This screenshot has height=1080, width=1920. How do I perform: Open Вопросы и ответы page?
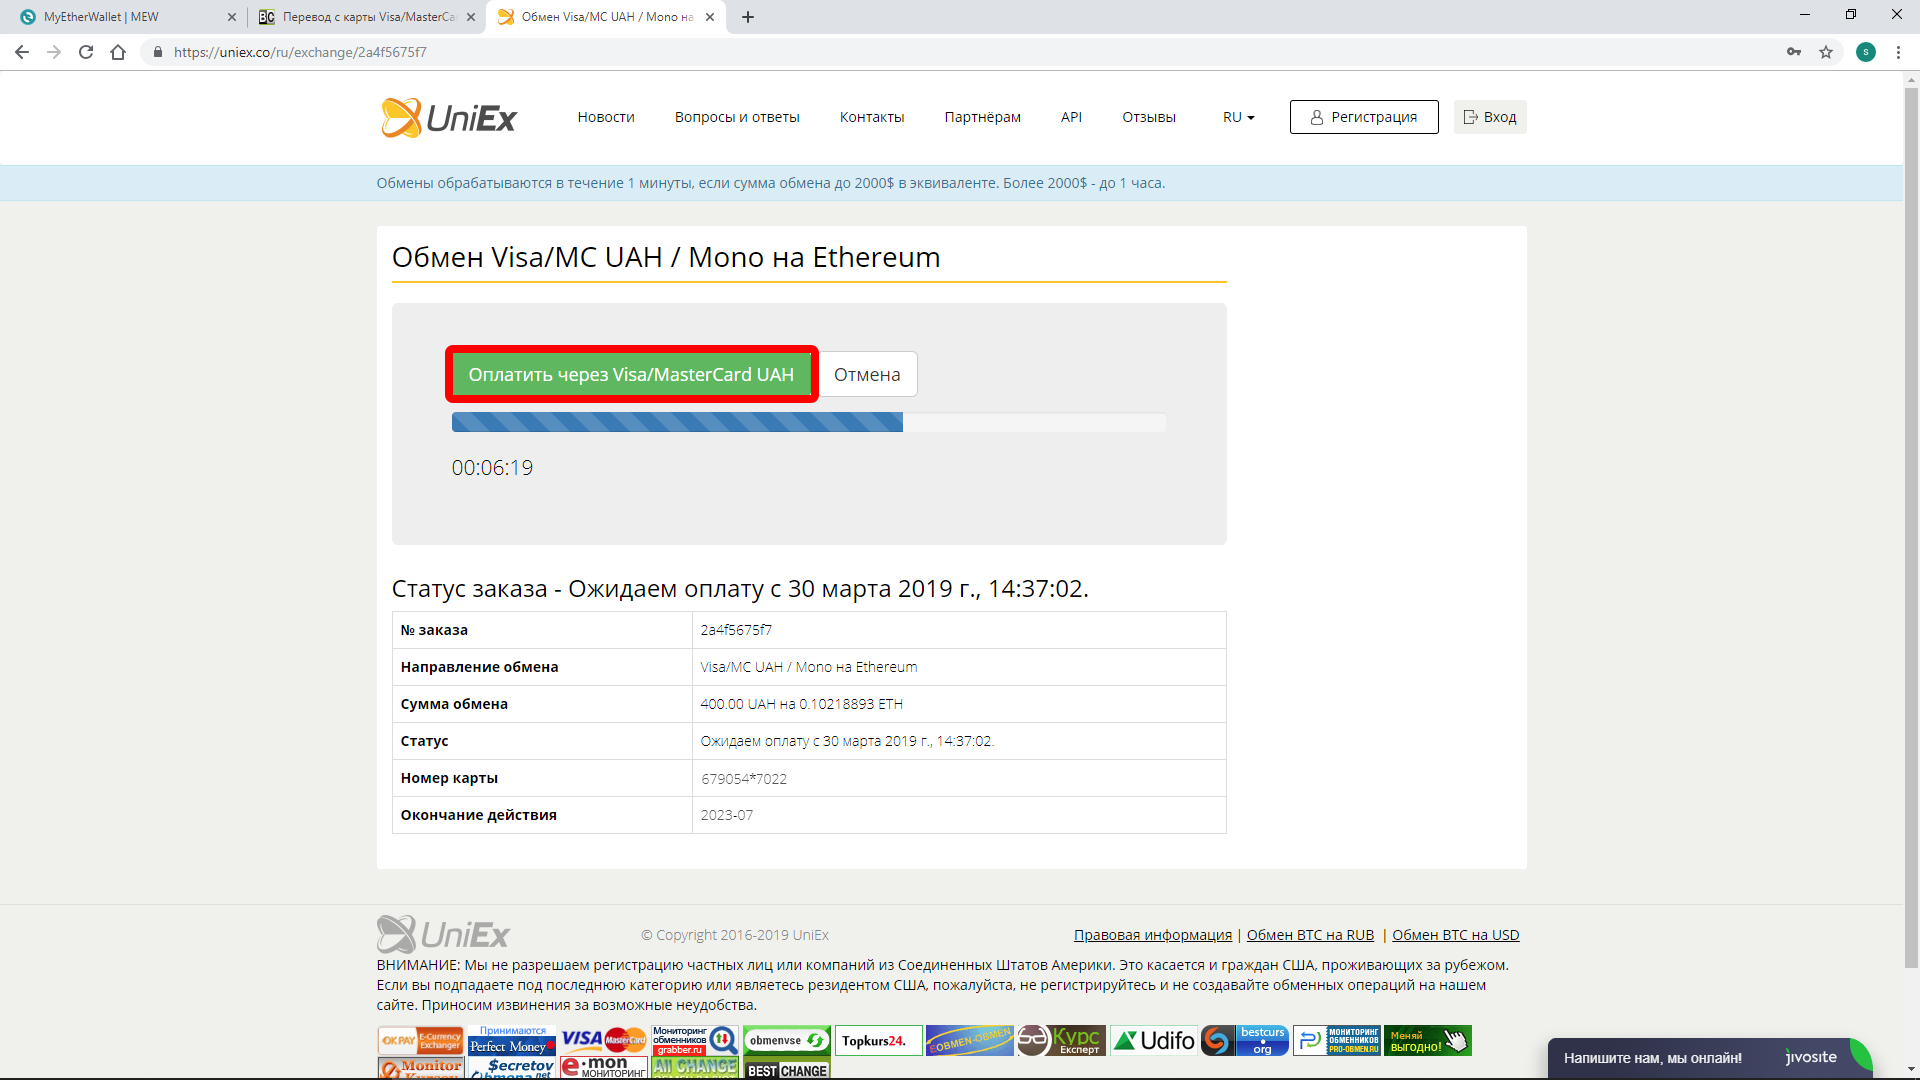(x=737, y=117)
